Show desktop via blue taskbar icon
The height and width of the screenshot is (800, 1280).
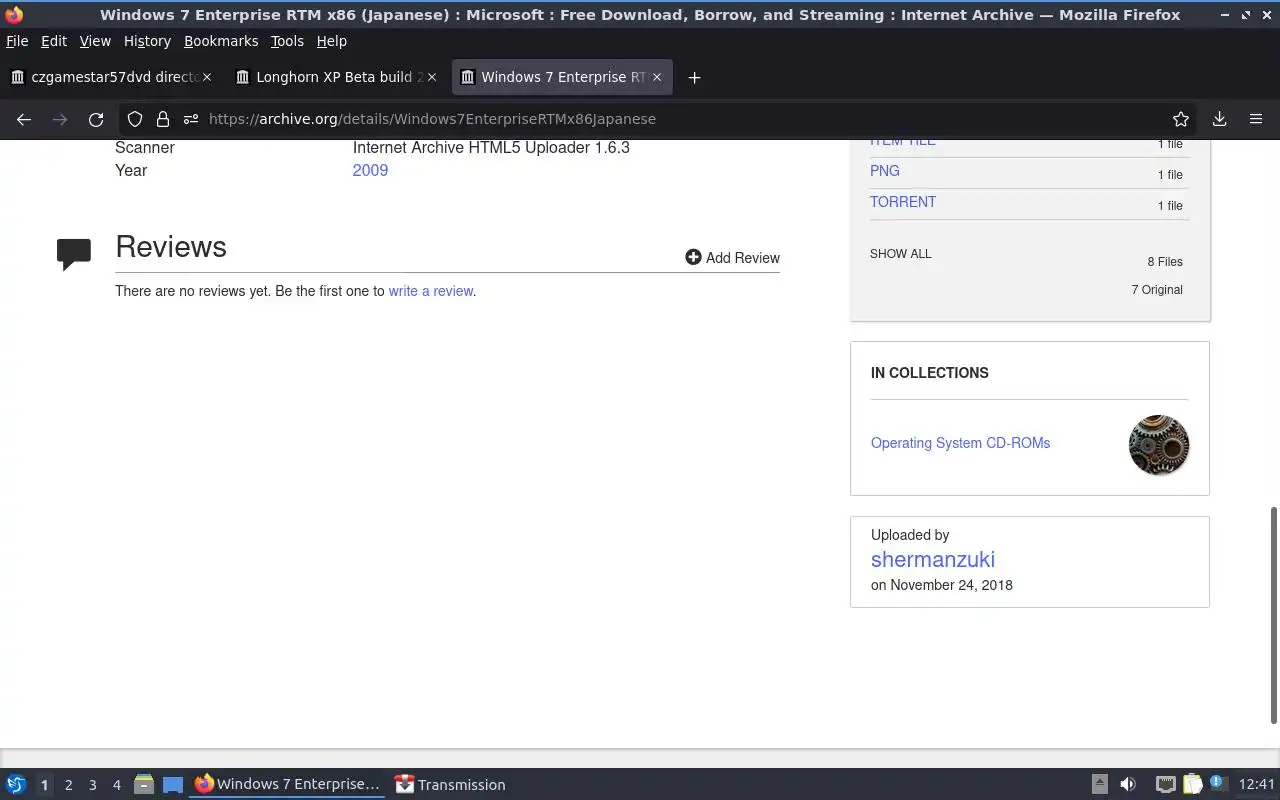click(x=172, y=785)
